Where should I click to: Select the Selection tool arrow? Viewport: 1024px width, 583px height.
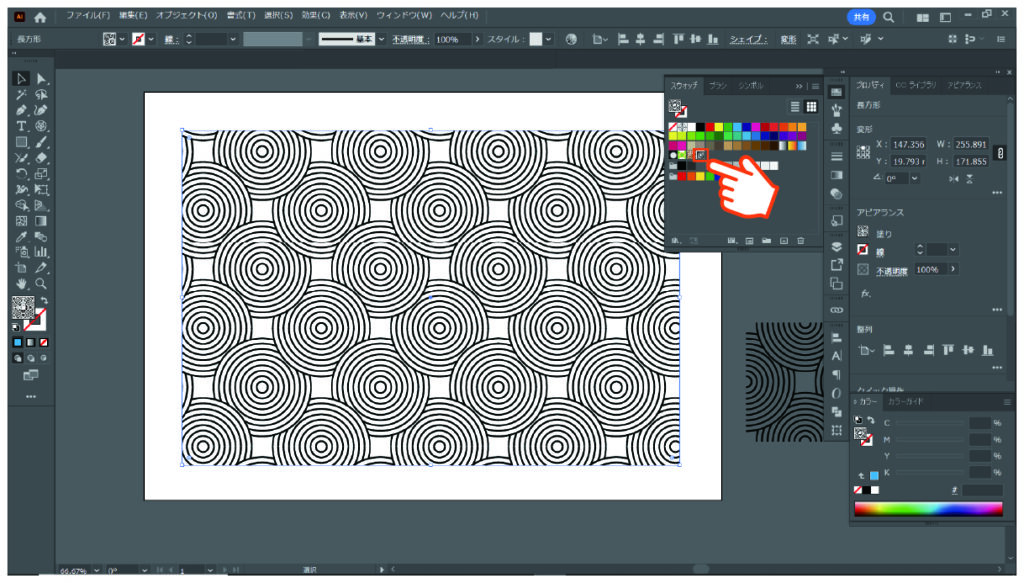coord(21,79)
